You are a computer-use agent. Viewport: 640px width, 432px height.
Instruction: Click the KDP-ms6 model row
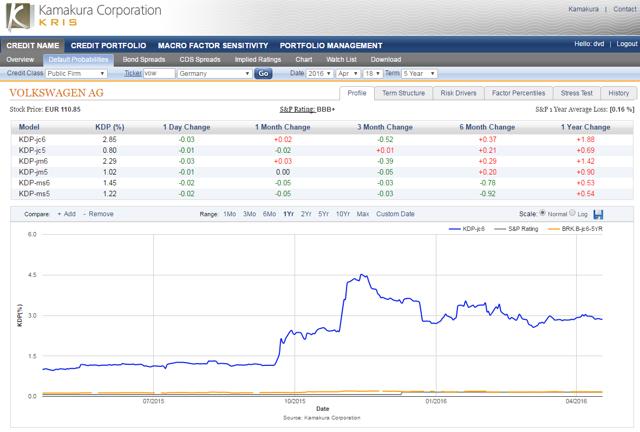coord(322,183)
